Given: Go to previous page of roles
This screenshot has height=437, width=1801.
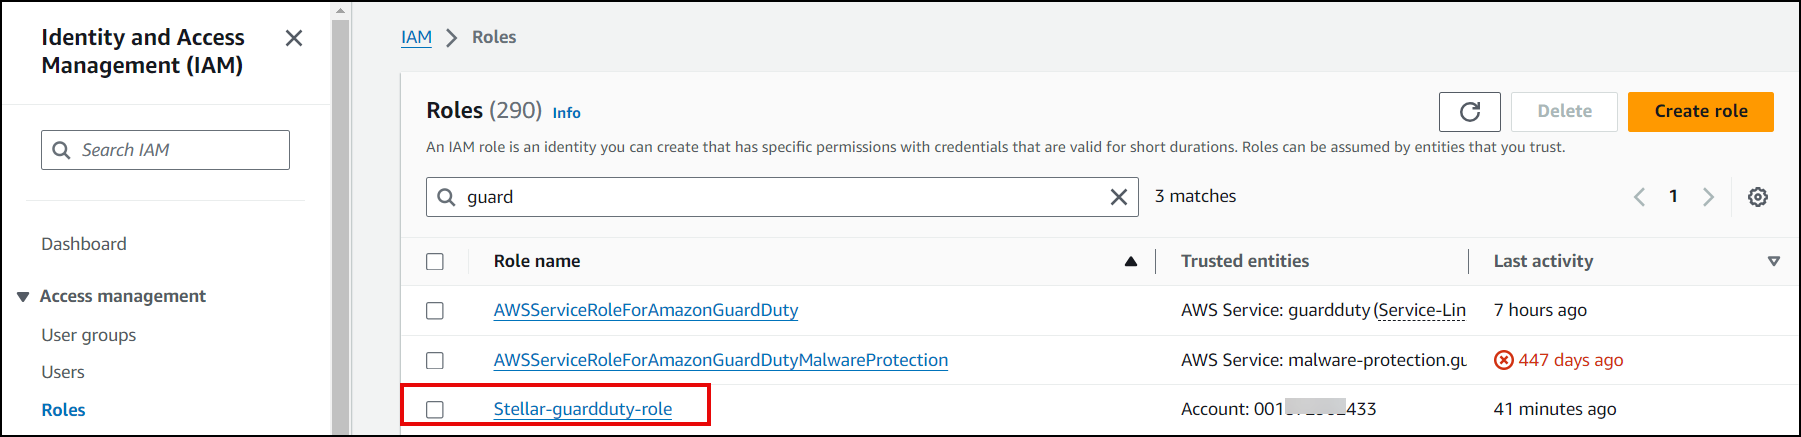Looking at the screenshot, I should 1639,197.
